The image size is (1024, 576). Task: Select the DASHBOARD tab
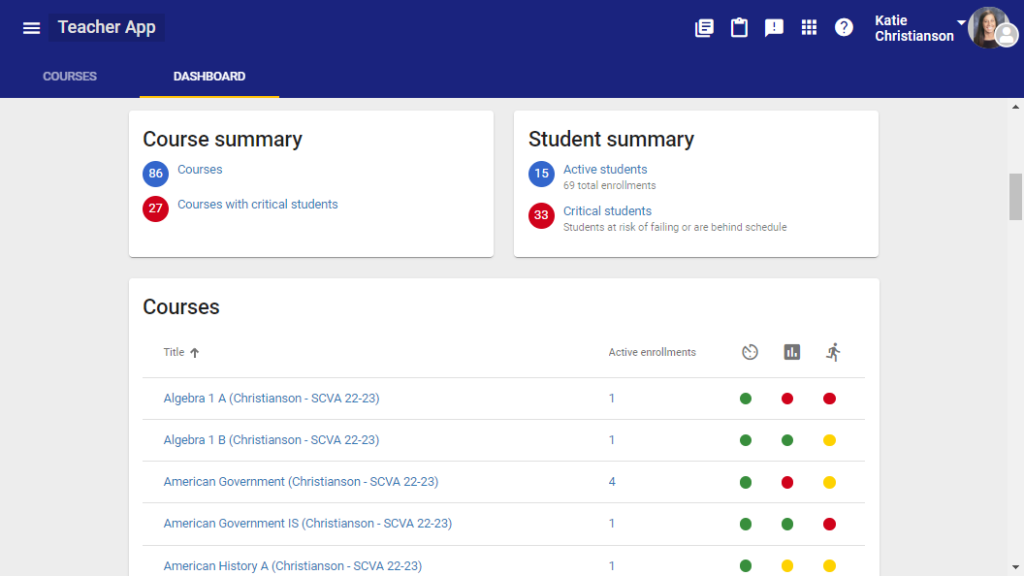pos(209,76)
